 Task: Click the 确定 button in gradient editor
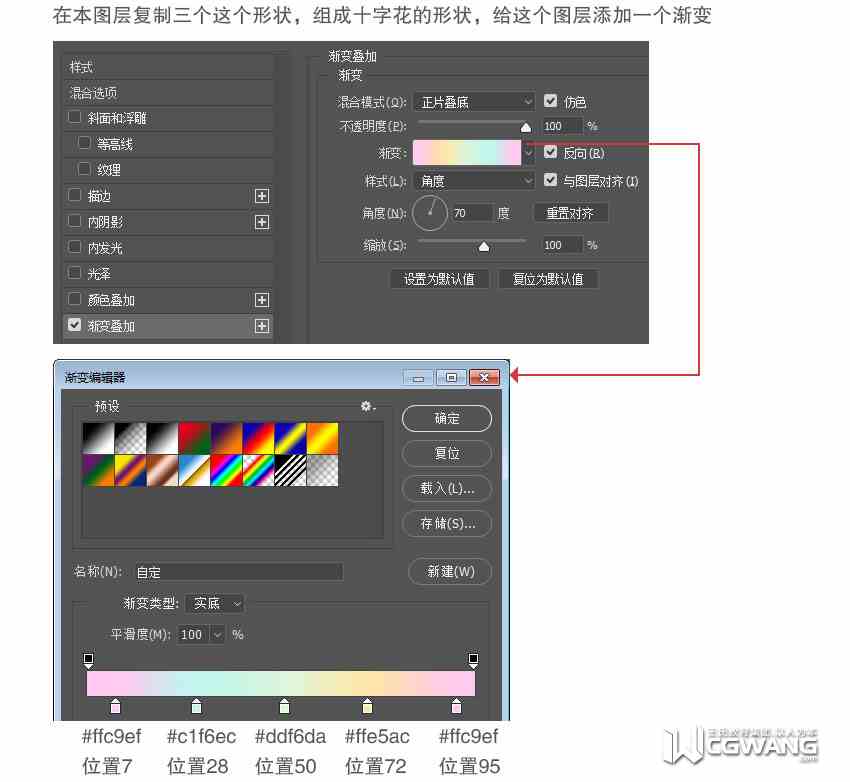(x=447, y=418)
